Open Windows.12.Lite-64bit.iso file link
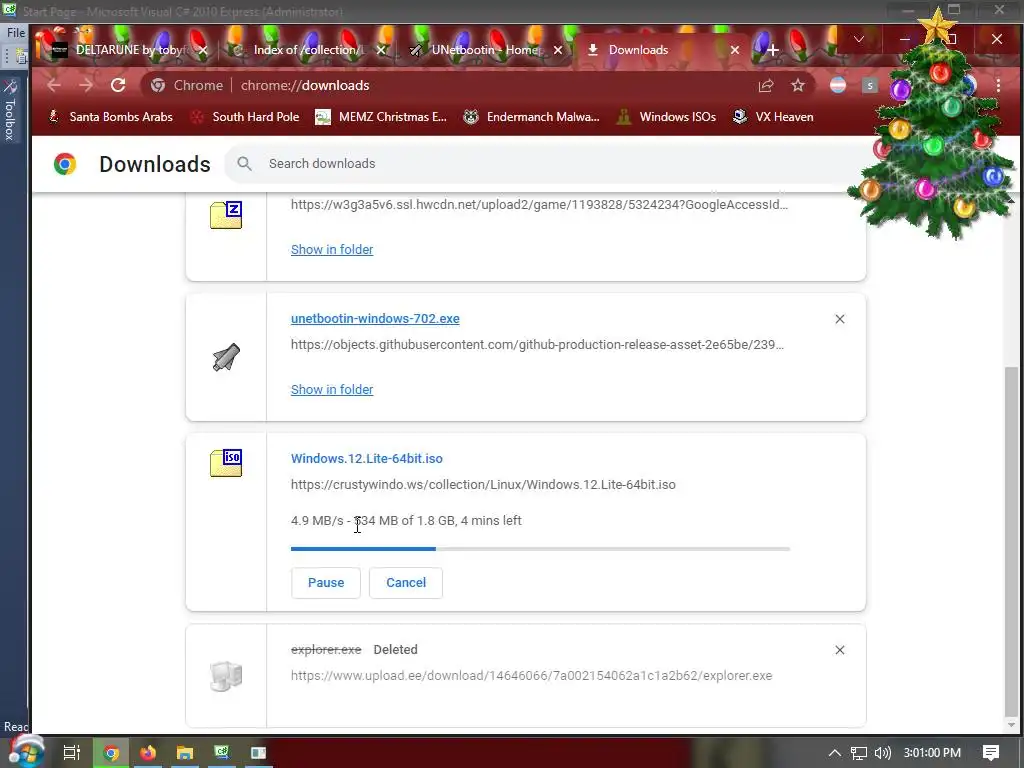Viewport: 1024px width, 768px height. [x=366, y=458]
